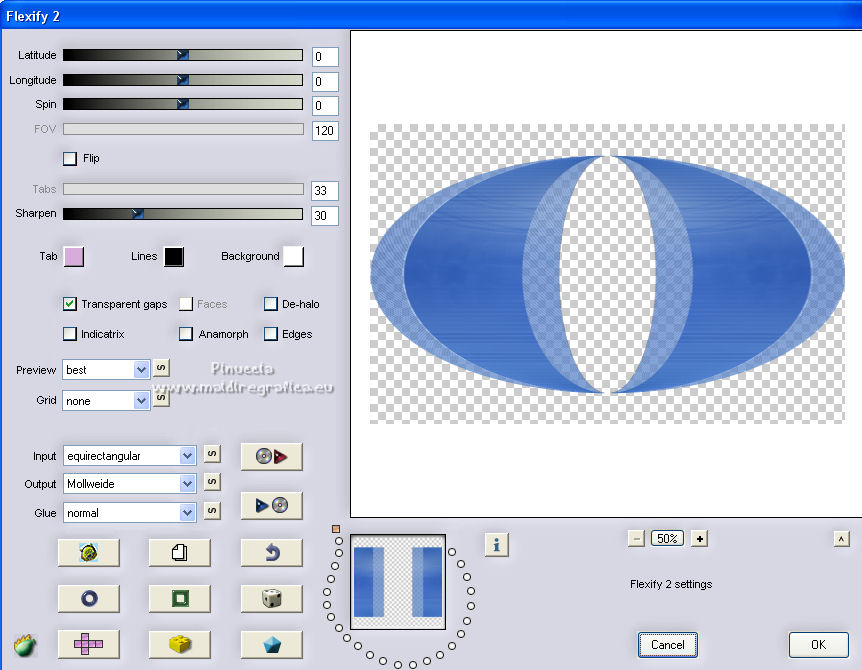Click the Tabs value field showing 33
The height and width of the screenshot is (670, 862).
click(x=325, y=191)
